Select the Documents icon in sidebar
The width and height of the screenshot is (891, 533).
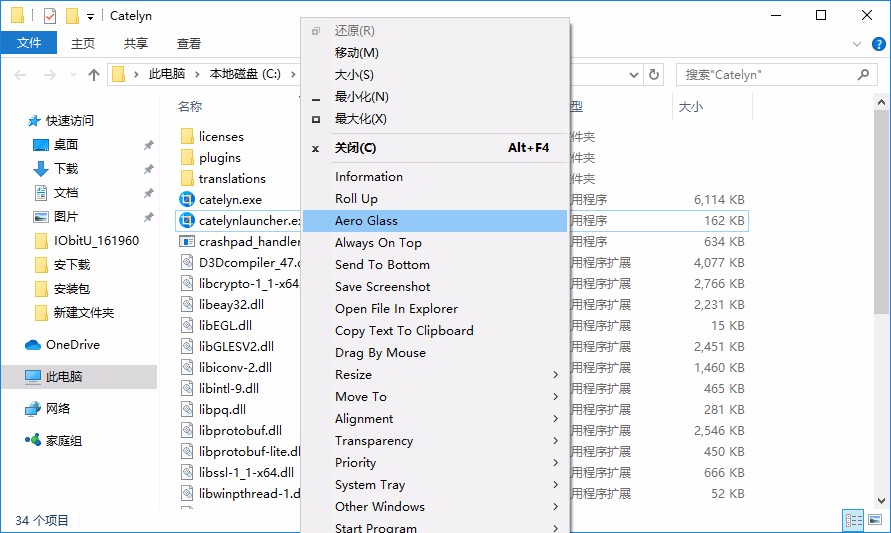coord(41,193)
